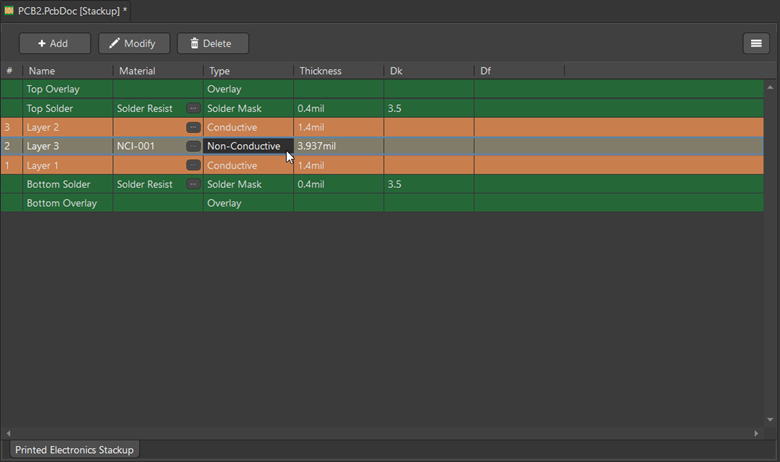Open the Non-Conductive type dropdown for Layer 3
Image resolution: width=780 pixels, height=462 pixels.
(247, 146)
